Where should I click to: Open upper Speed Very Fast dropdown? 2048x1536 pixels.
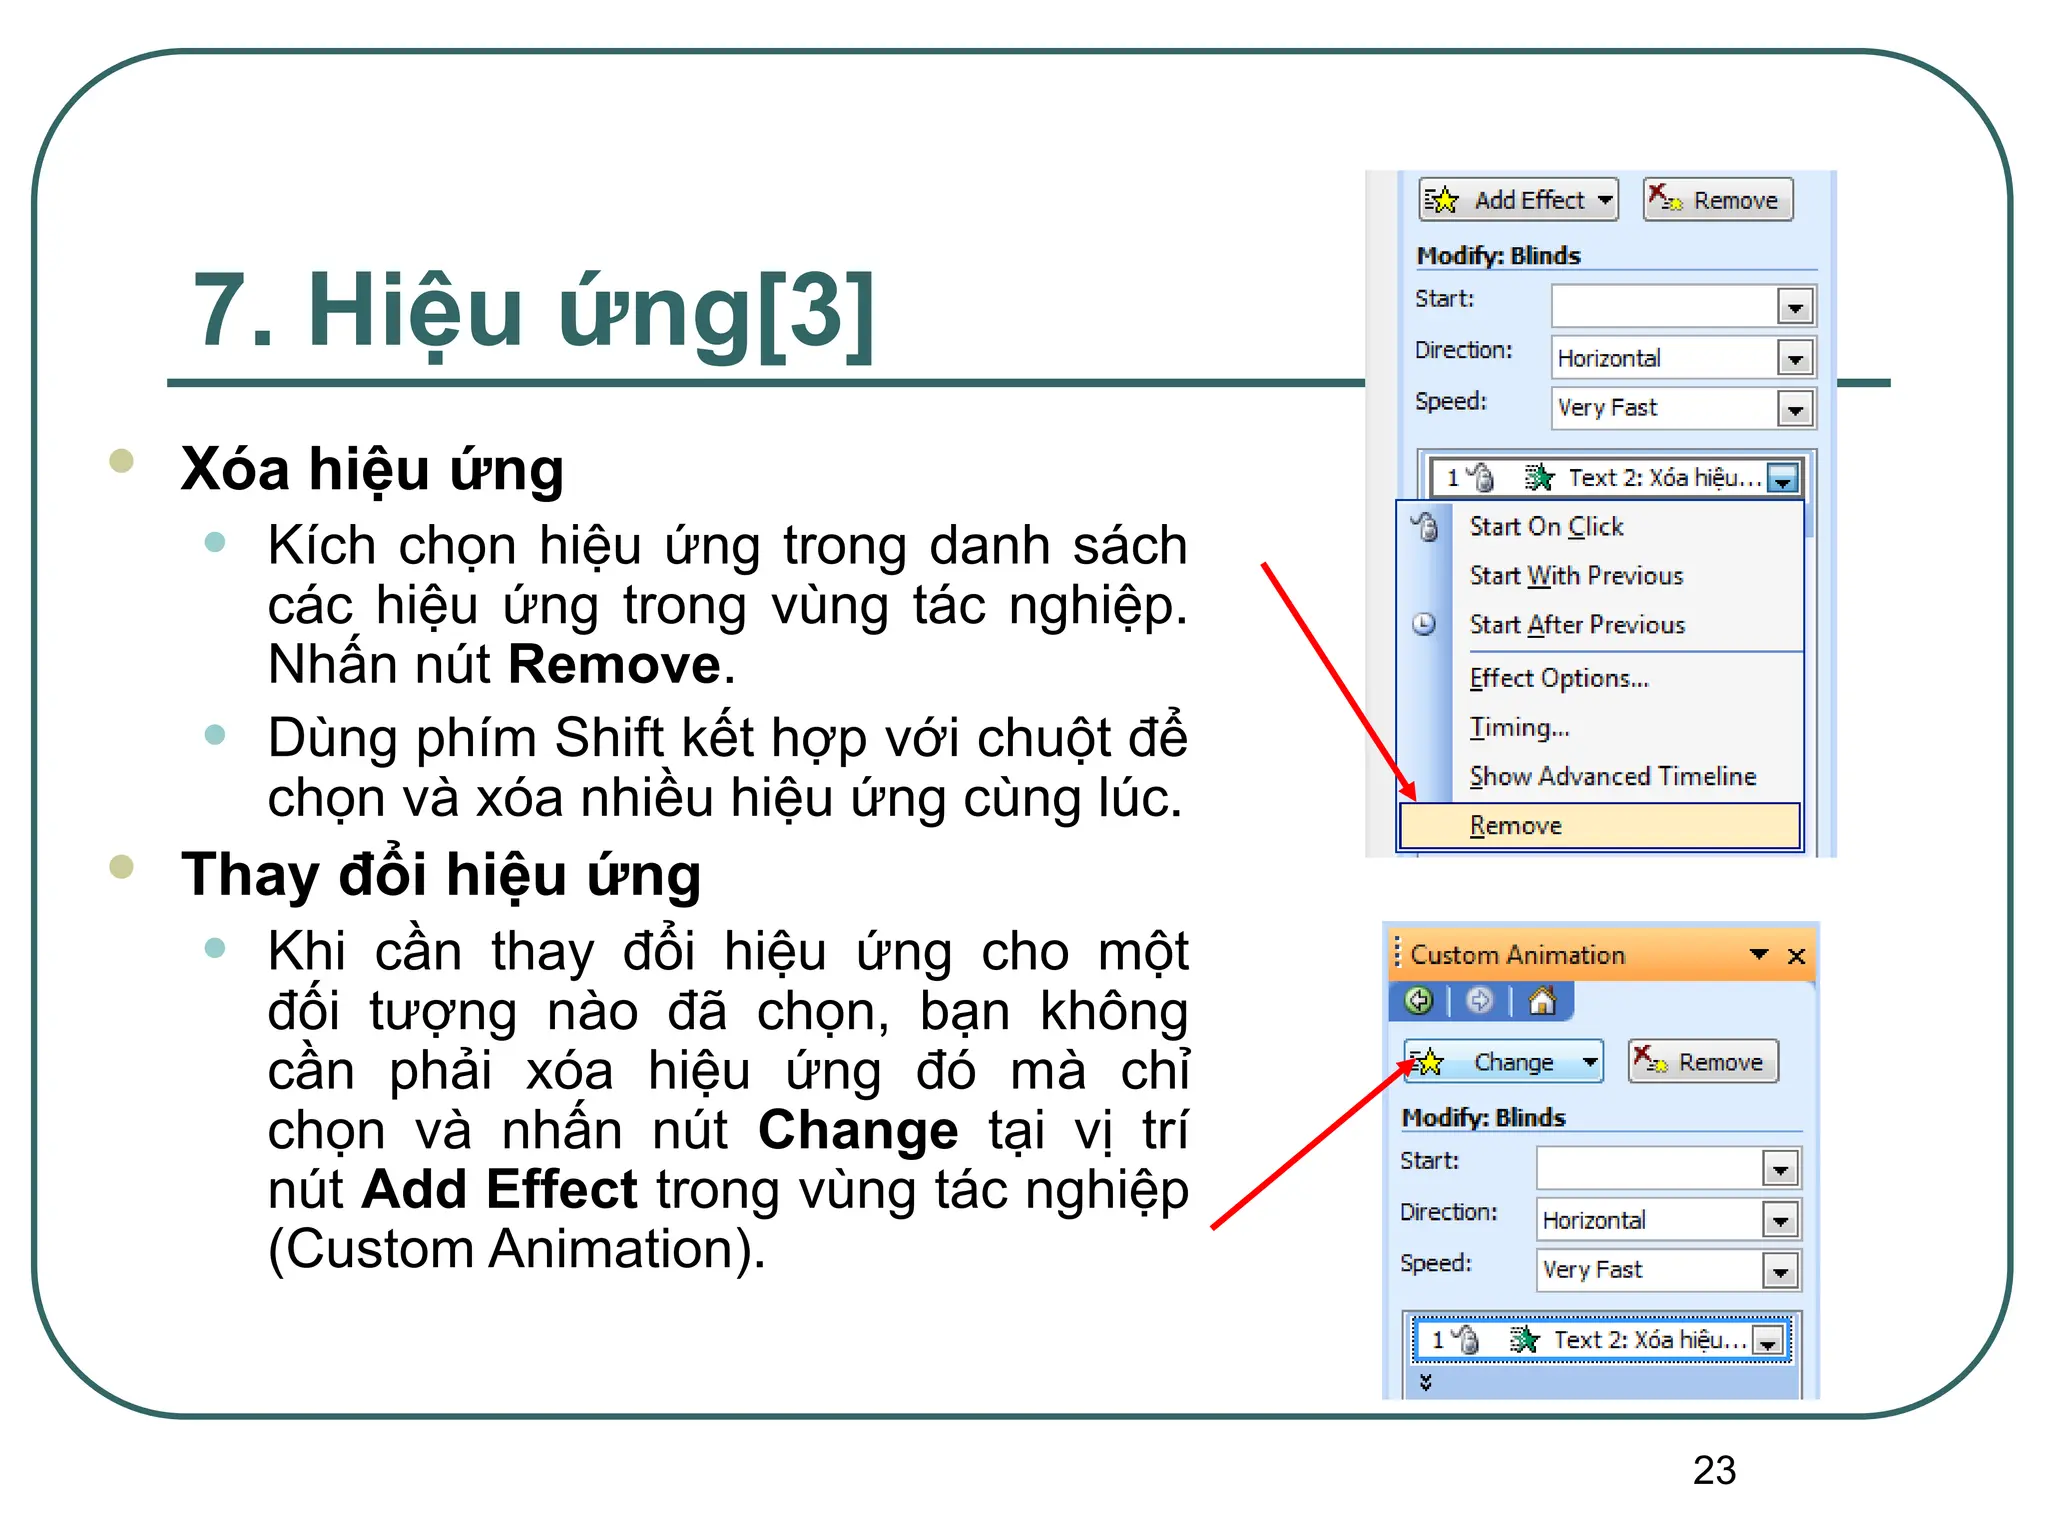tap(1795, 409)
